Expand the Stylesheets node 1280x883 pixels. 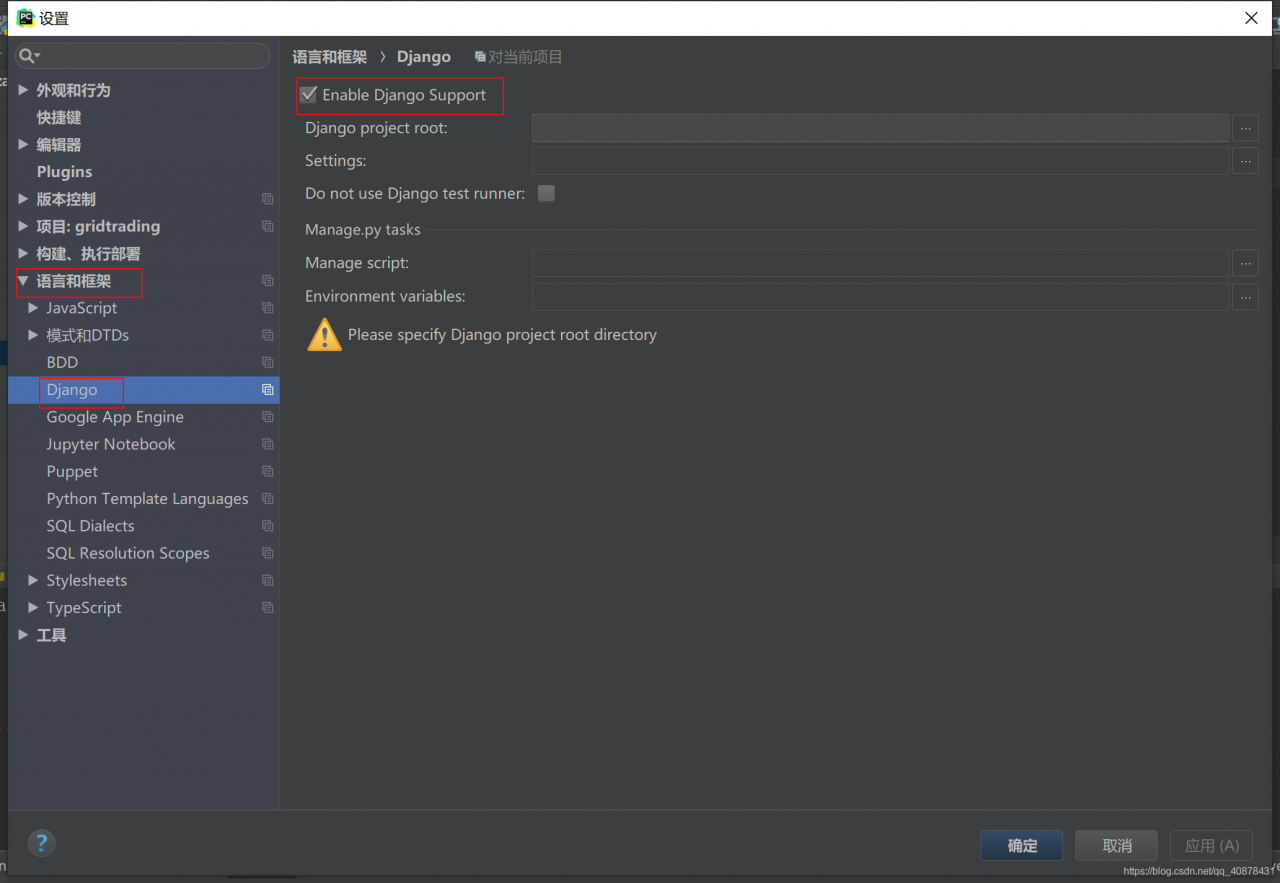(33, 580)
